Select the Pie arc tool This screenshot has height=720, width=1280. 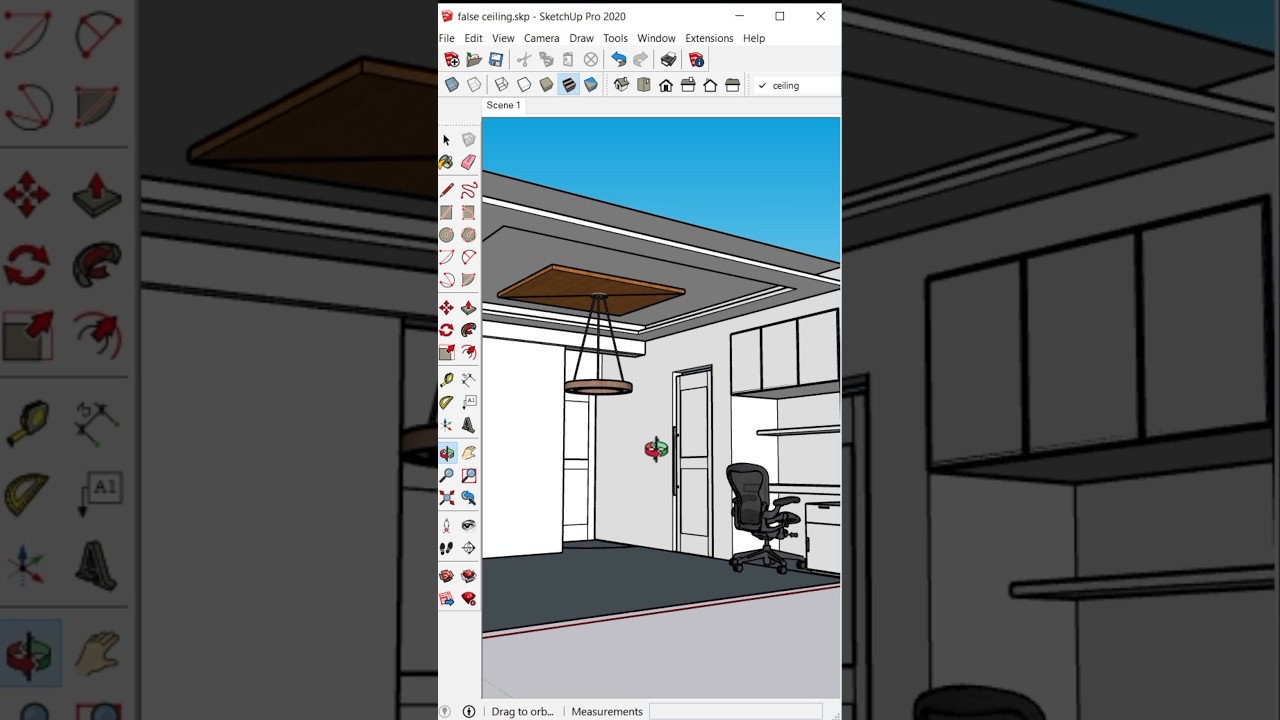pos(468,280)
